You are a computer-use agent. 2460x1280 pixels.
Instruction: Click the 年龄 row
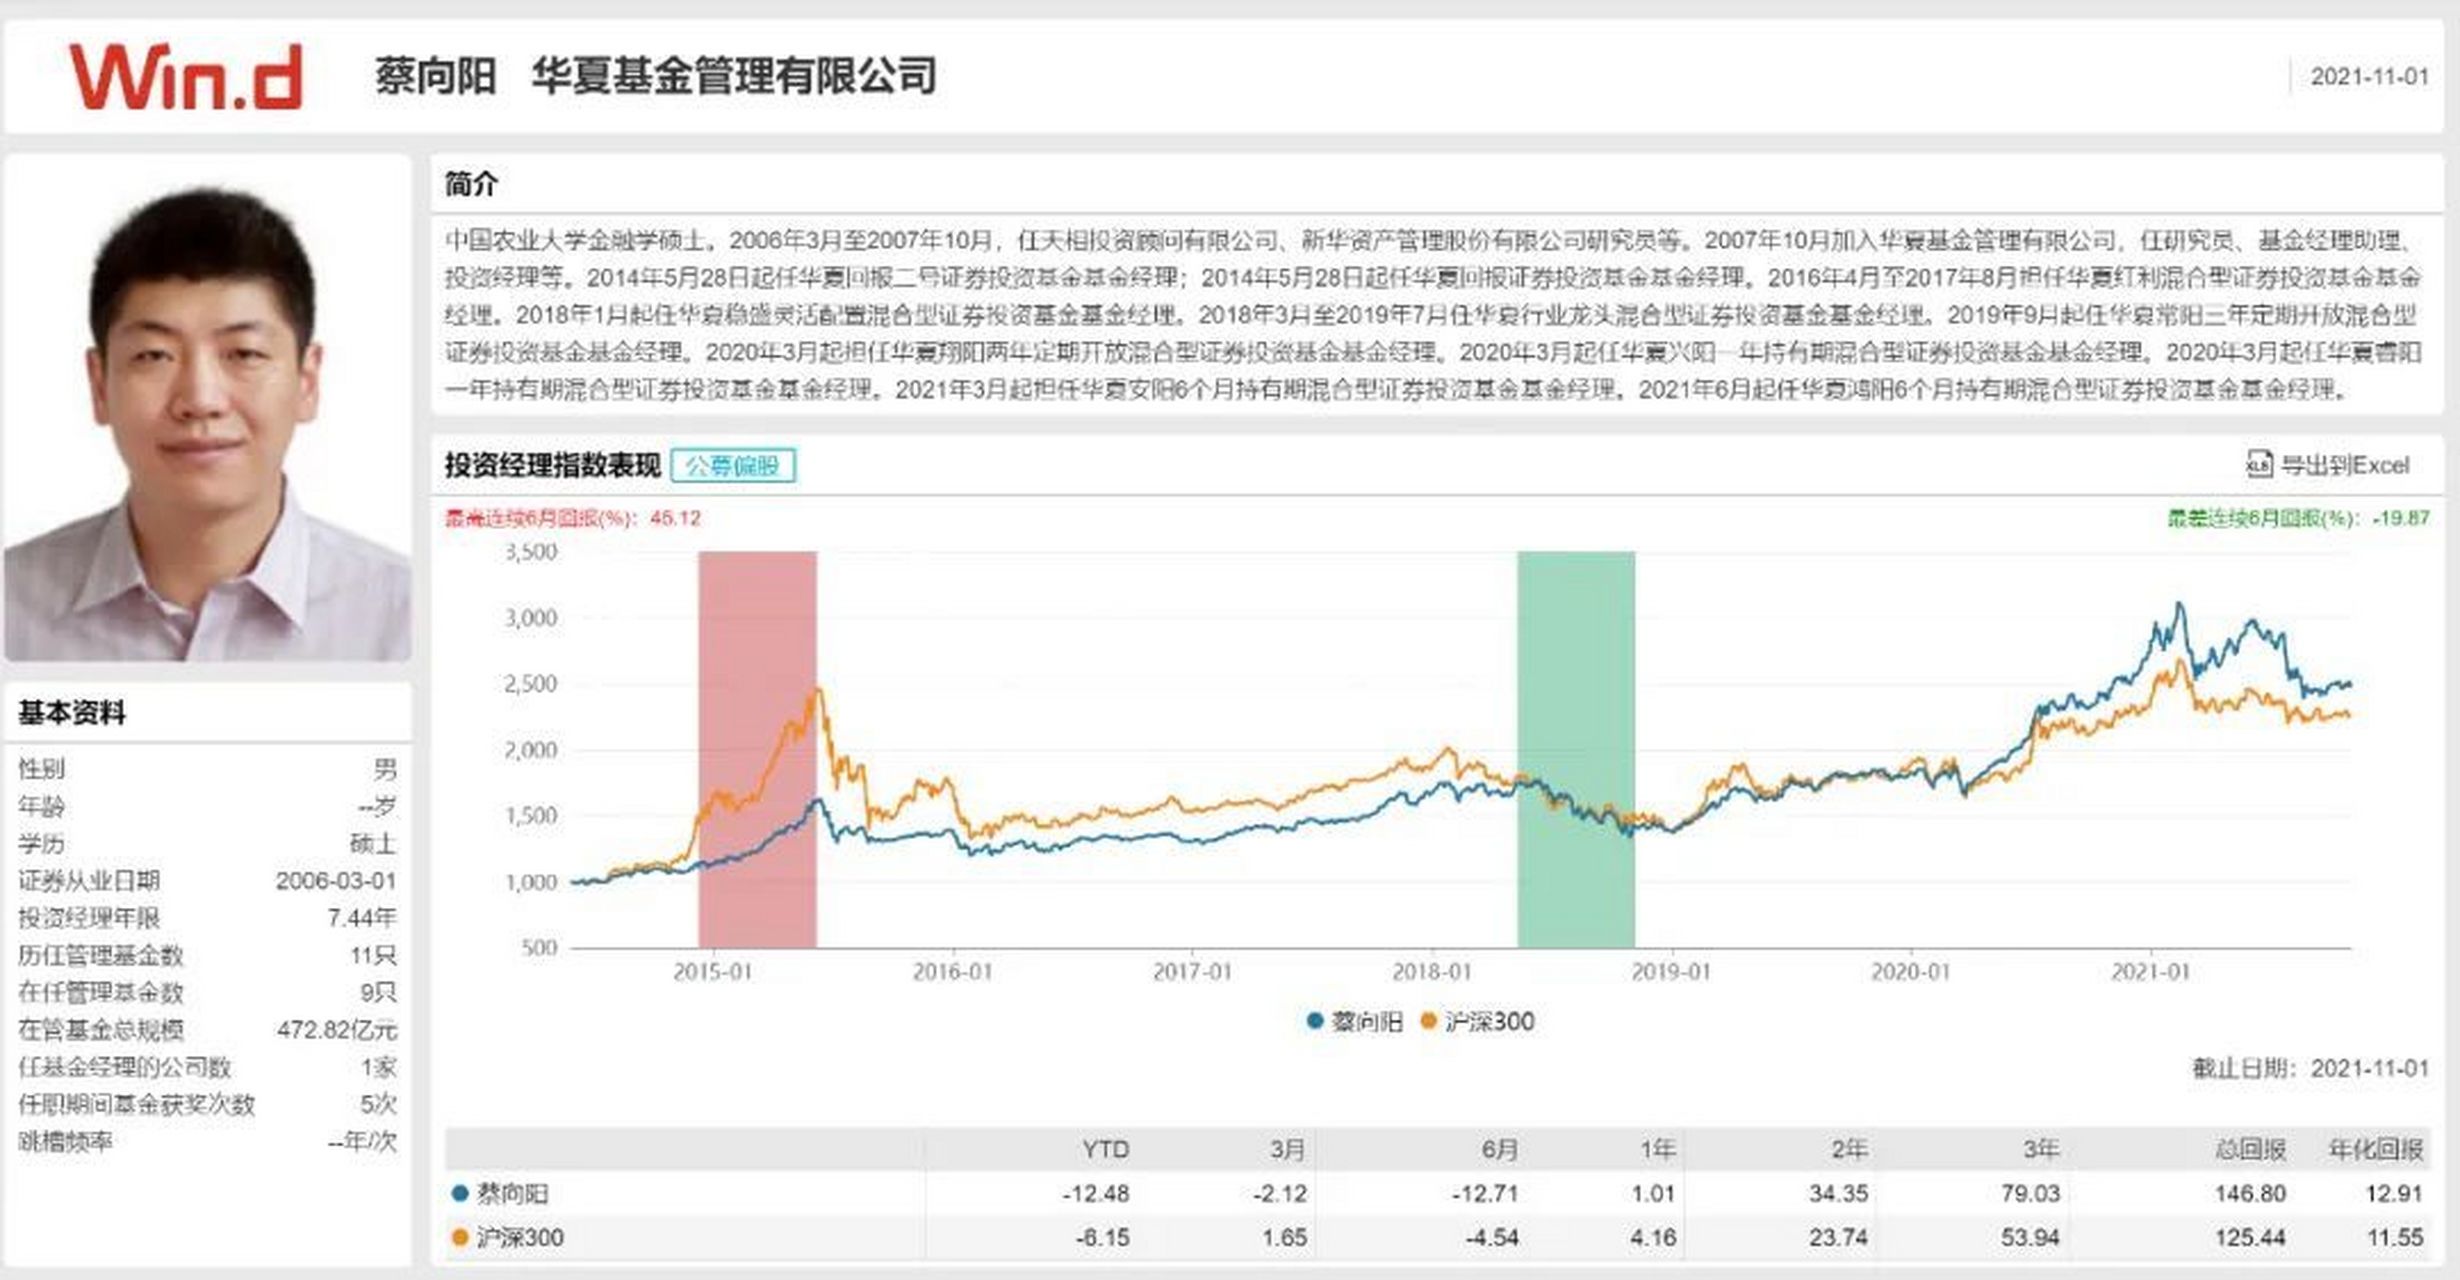click(208, 806)
